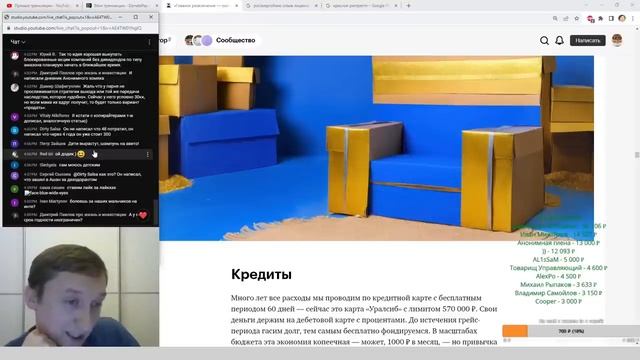Open the search magnifier on the article site

click(544, 40)
